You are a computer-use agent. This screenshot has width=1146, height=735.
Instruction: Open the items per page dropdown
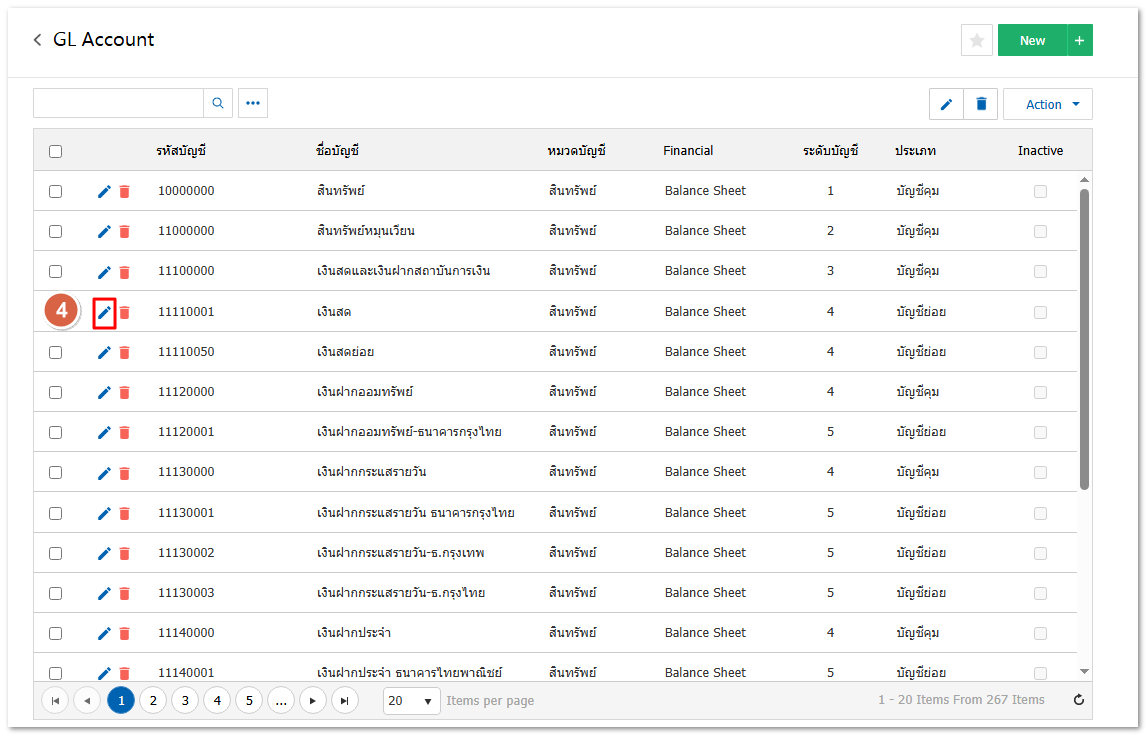(412, 701)
